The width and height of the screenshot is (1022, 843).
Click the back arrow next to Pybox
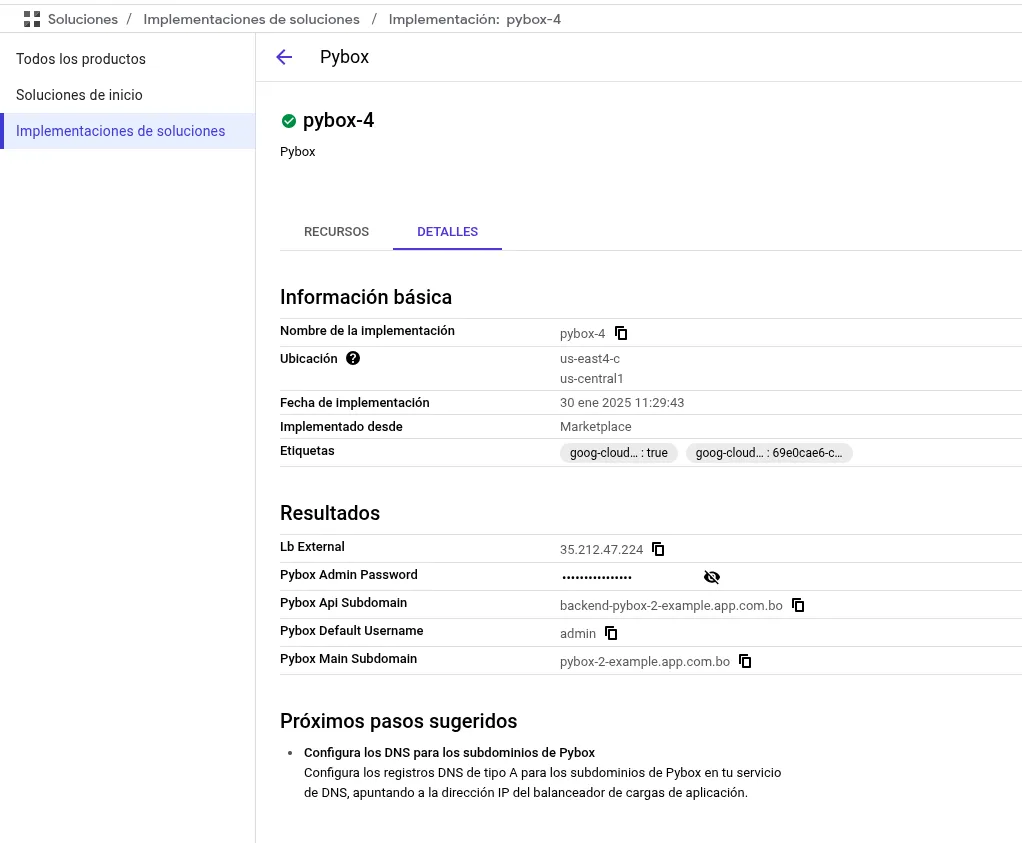284,57
